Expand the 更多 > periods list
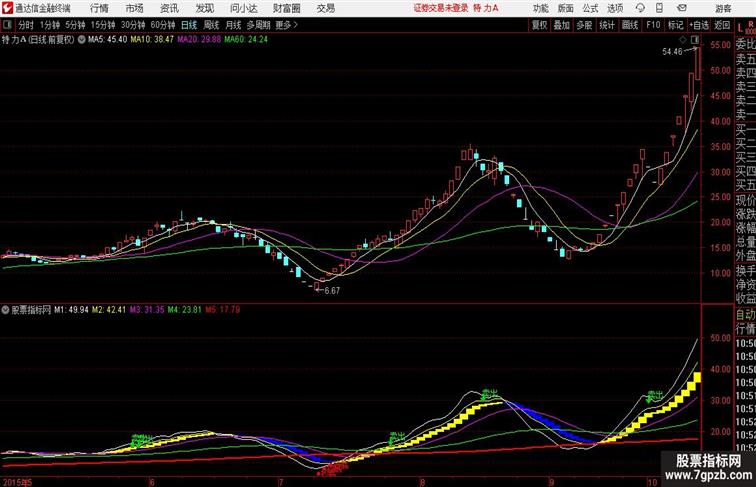This screenshot has width=756, height=487. tap(287, 25)
